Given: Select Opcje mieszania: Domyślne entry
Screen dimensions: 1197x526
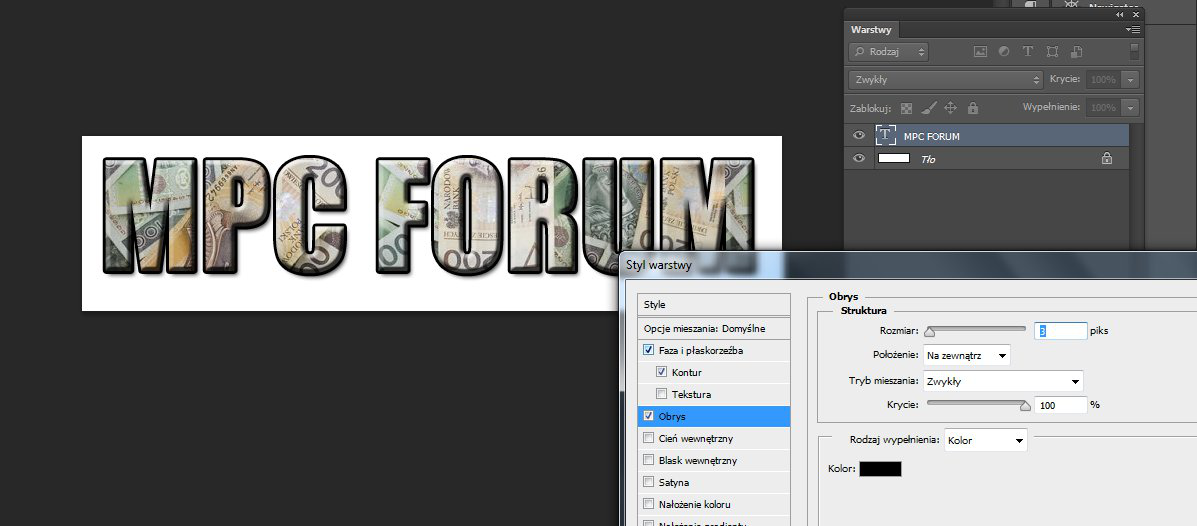Looking at the screenshot, I should [714, 328].
